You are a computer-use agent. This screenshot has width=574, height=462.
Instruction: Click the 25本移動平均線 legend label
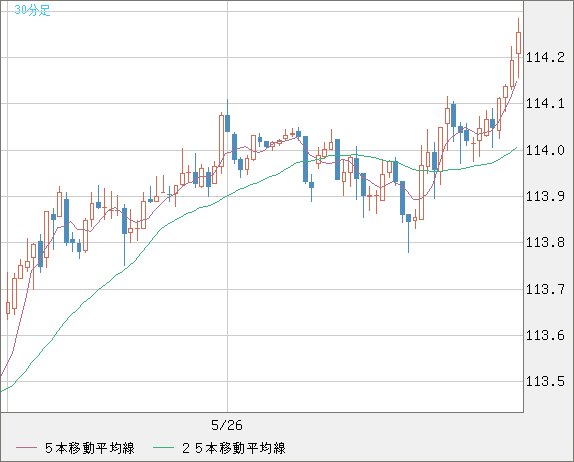234,448
